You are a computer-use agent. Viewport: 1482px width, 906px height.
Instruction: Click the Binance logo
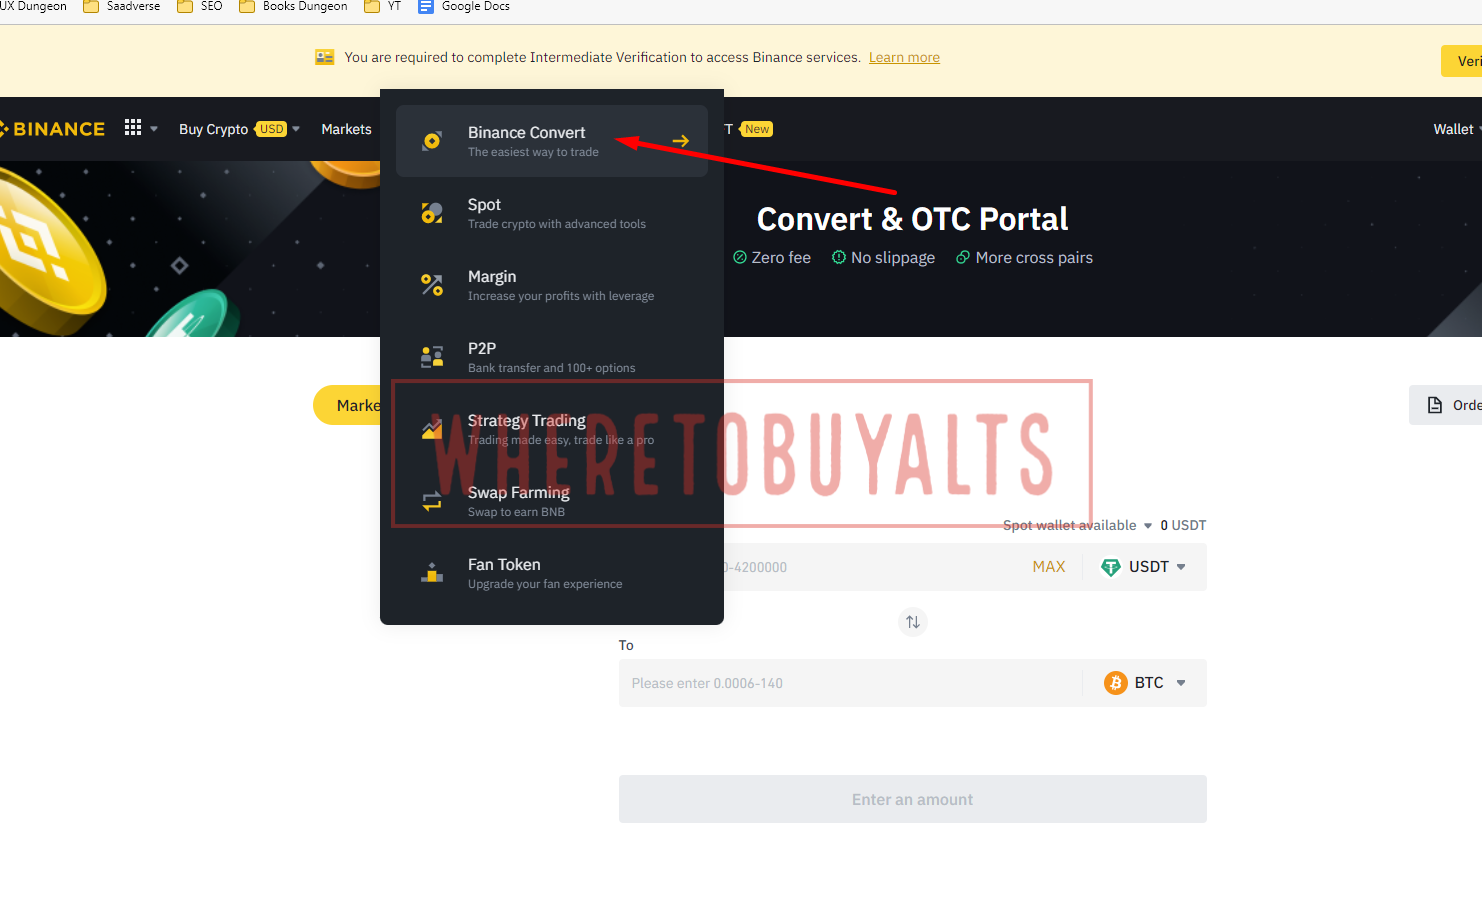[x=53, y=129]
